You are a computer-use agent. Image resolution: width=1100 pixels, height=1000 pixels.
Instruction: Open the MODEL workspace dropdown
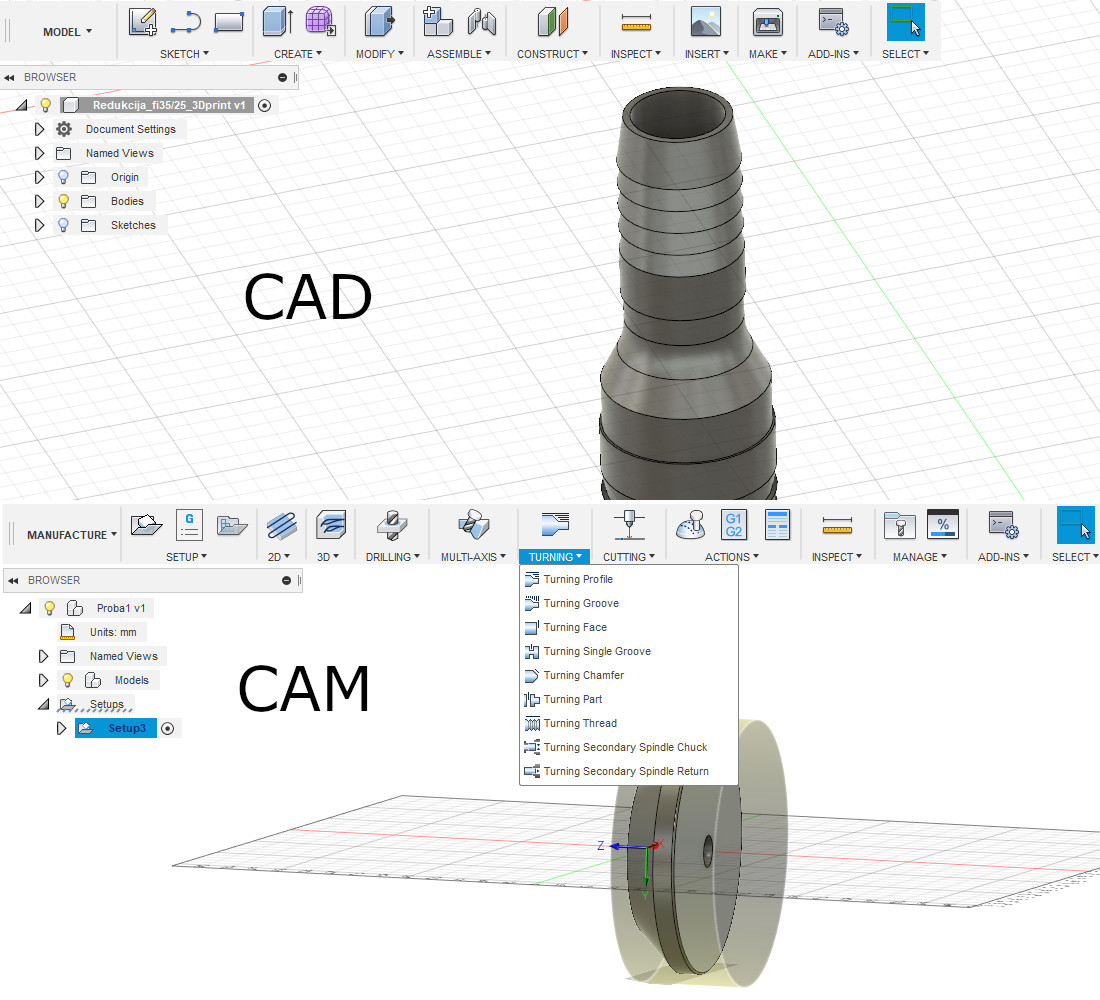68,32
